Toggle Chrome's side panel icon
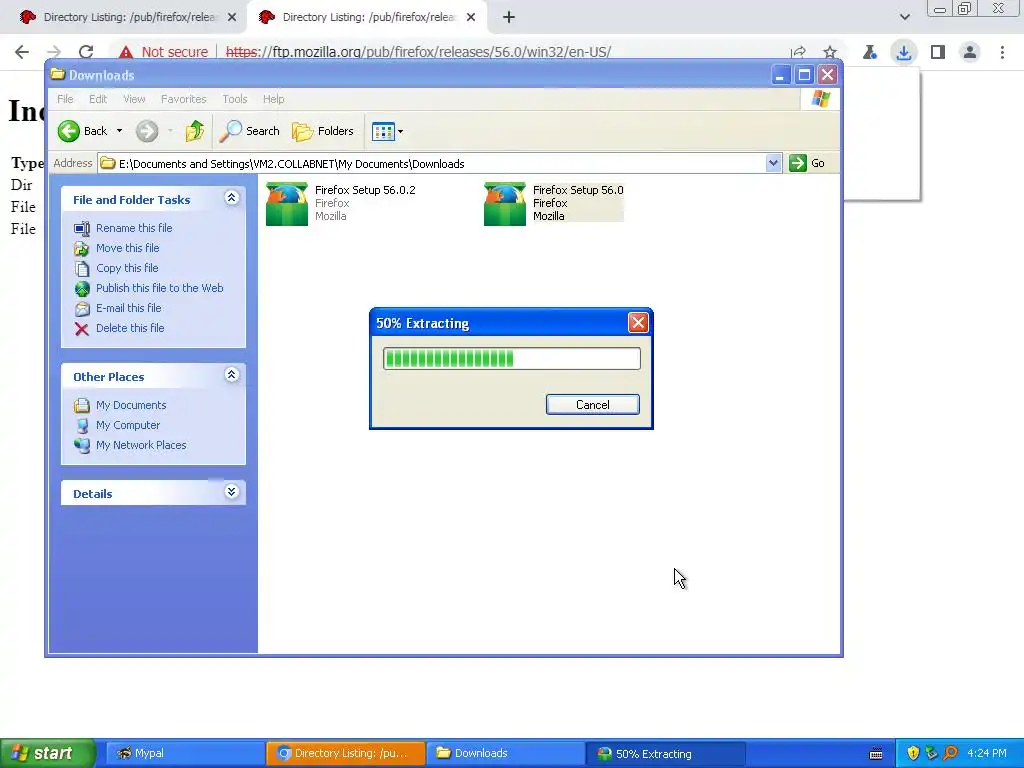The image size is (1024, 768). coord(938,52)
